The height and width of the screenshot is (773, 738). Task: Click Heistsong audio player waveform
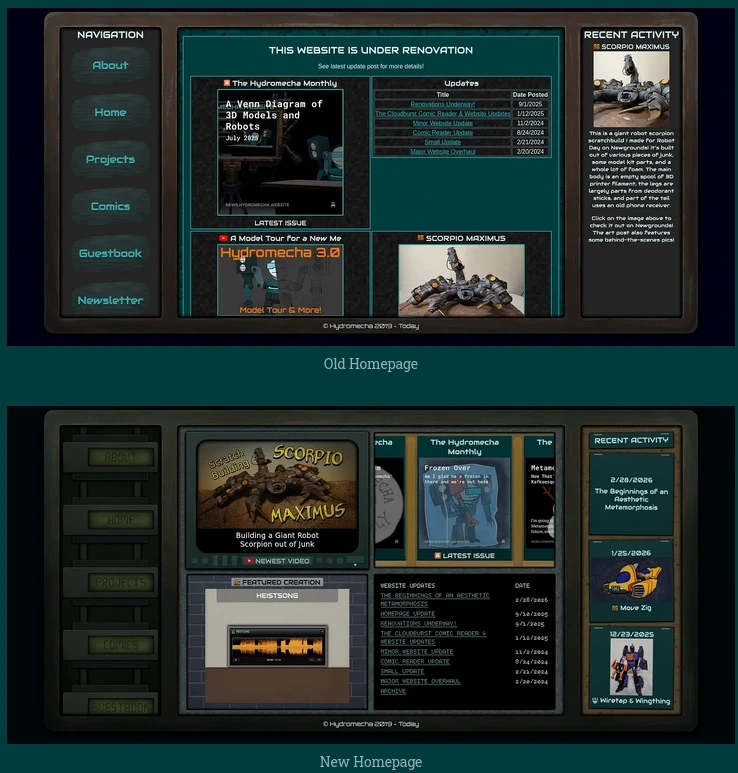(277, 646)
